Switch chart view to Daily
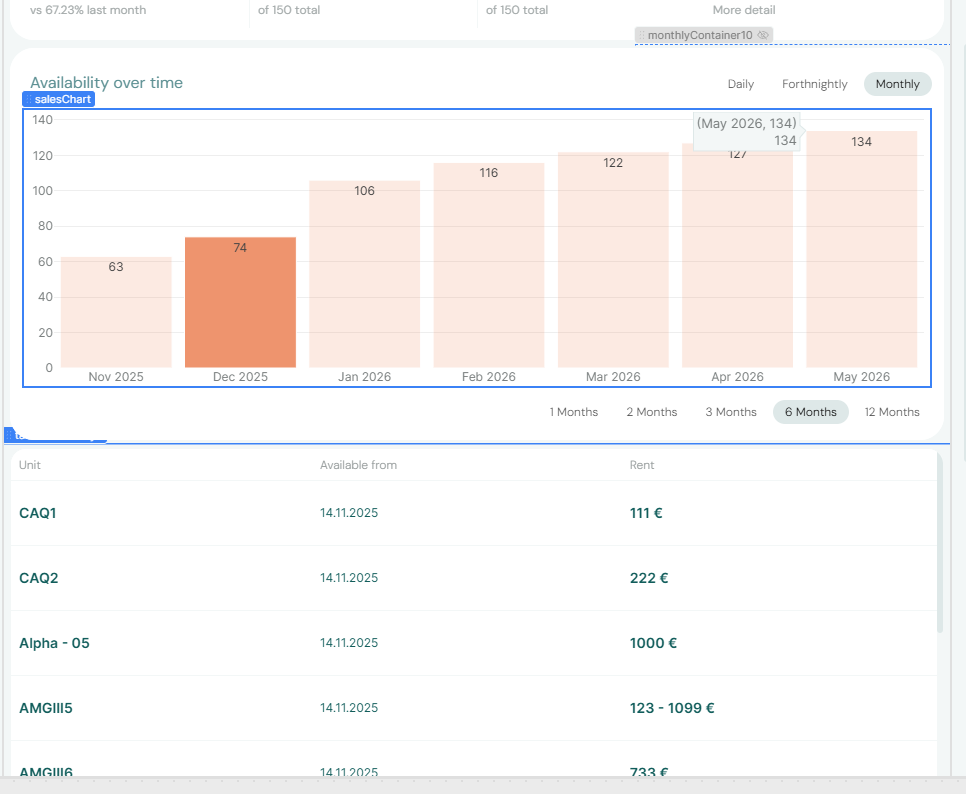The width and height of the screenshot is (966, 794). [740, 84]
